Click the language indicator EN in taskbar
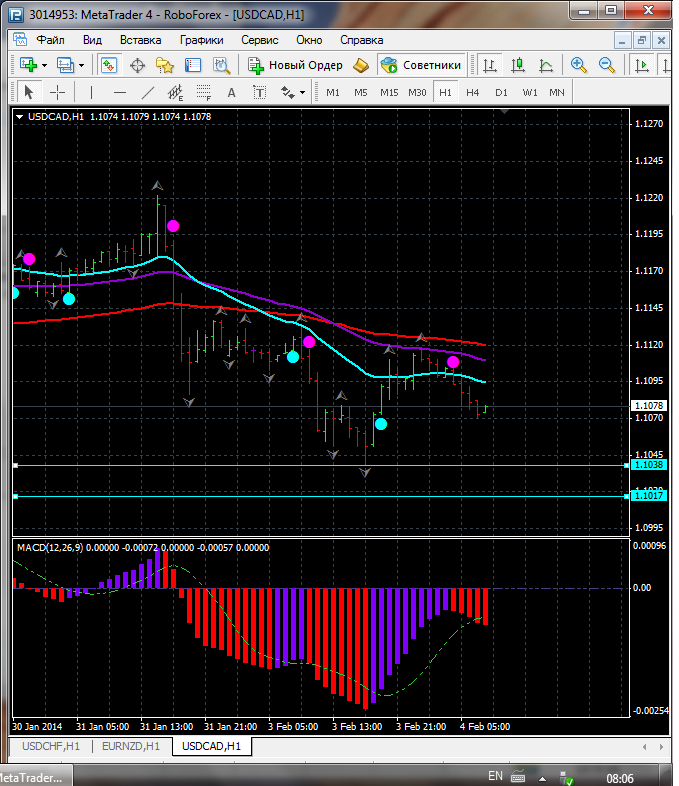Screen dimensions: 679x786 tap(495, 776)
